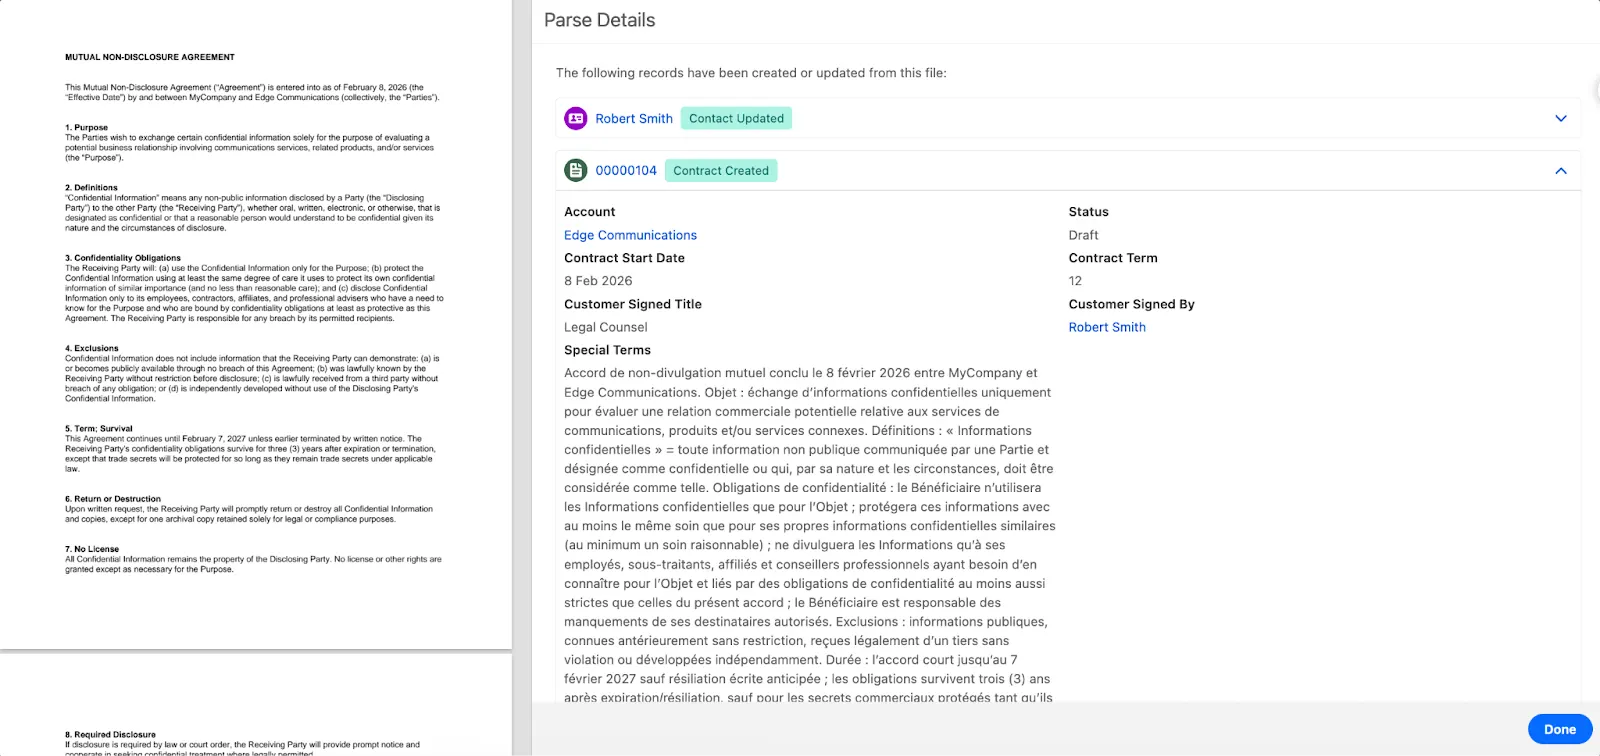Click the purple contact icon beside Robert Smith
The image size is (1600, 756).
point(576,118)
